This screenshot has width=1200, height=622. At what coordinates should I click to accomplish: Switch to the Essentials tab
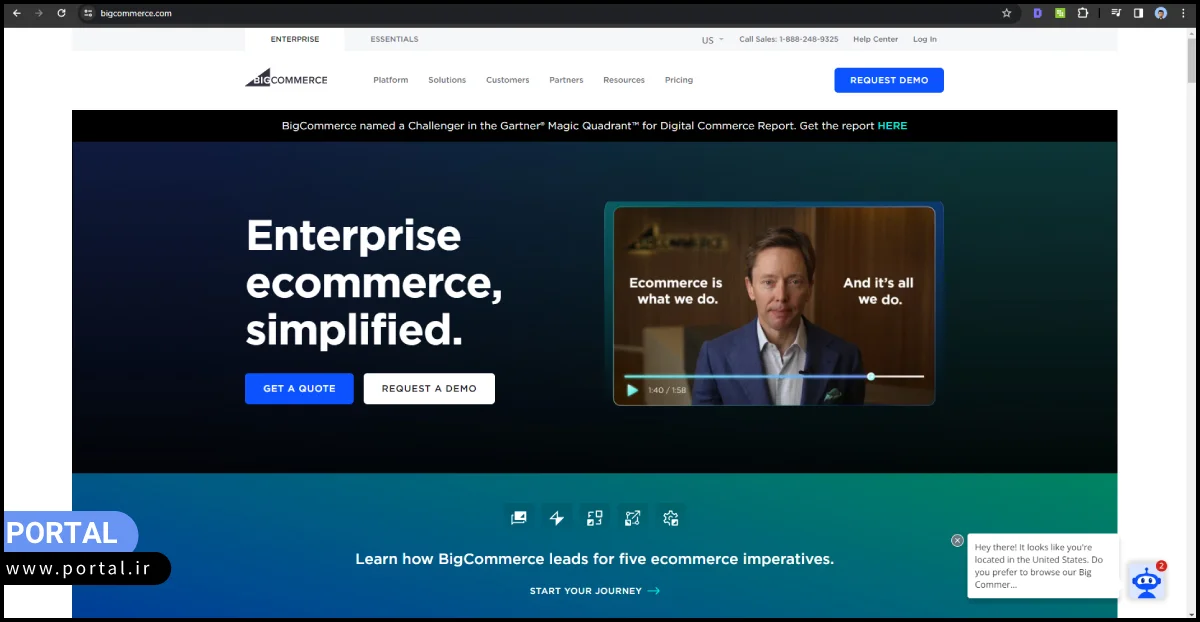click(394, 39)
